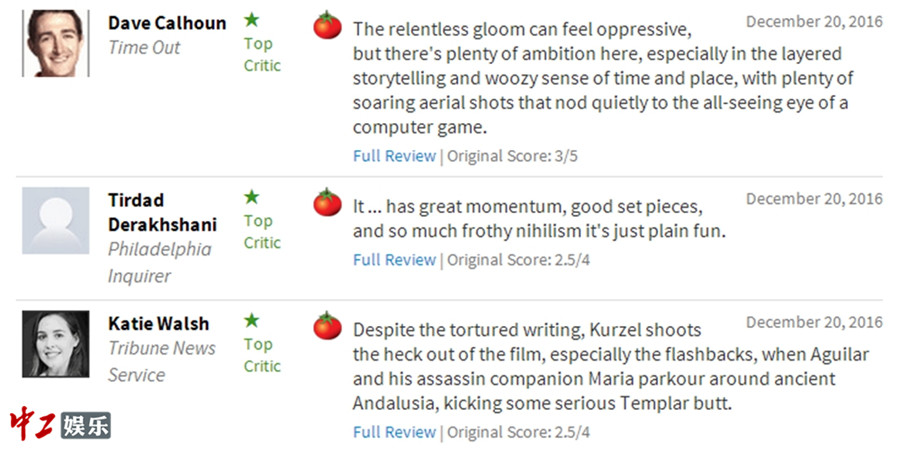The width and height of the screenshot is (900, 451).
Task: Click the tomato icon beside Tirdad Derakhshani's review
Action: pyautogui.click(x=327, y=202)
